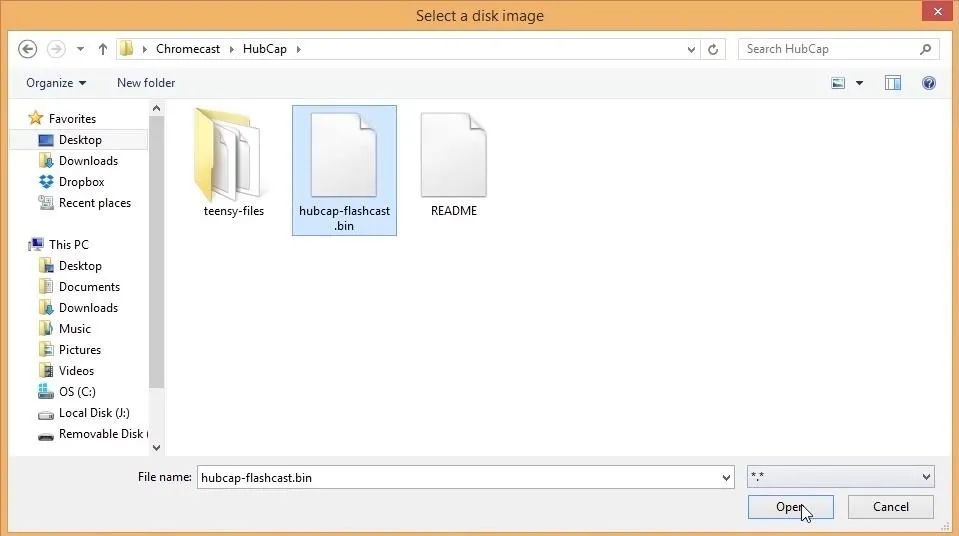Select Local Disk (J:)

(94, 413)
